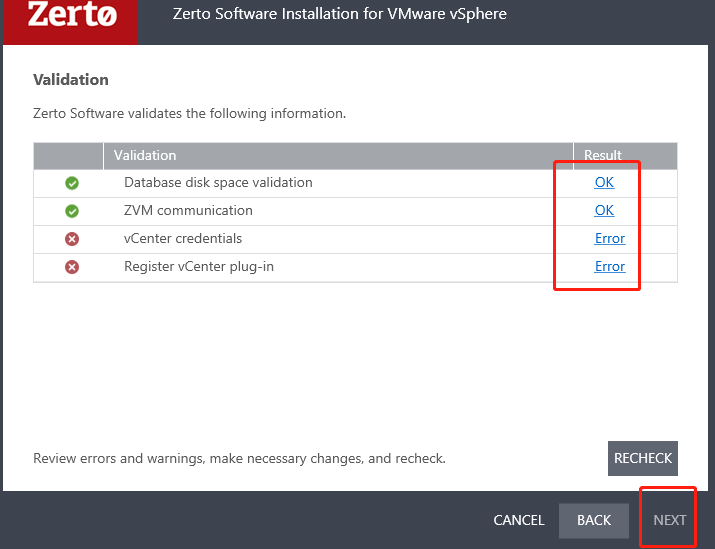This screenshot has height=549, width=715.
Task: Click the Validation column header
Action: pyautogui.click(x=338, y=155)
